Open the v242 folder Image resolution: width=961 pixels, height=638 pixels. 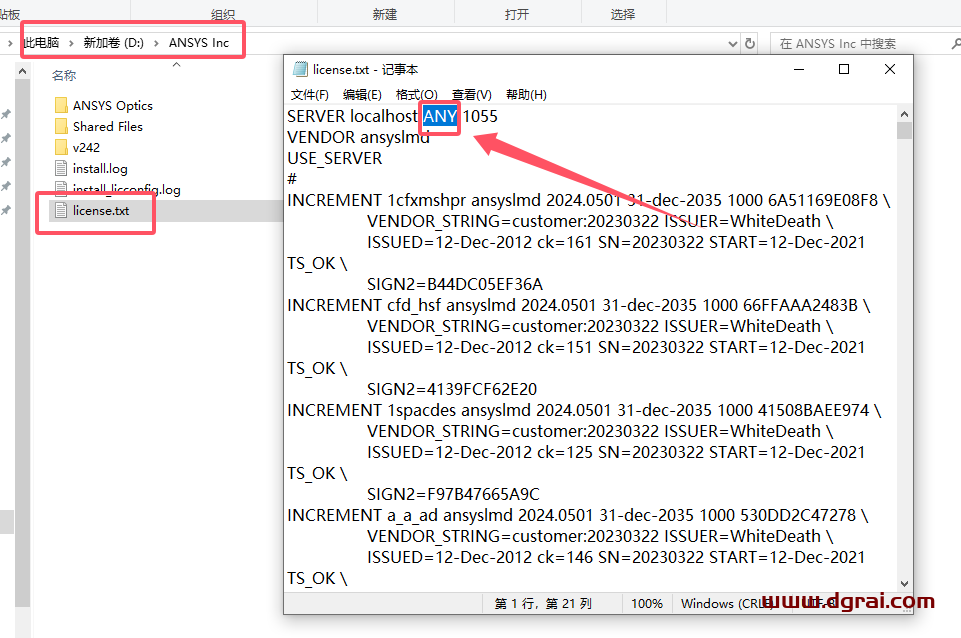point(77,147)
